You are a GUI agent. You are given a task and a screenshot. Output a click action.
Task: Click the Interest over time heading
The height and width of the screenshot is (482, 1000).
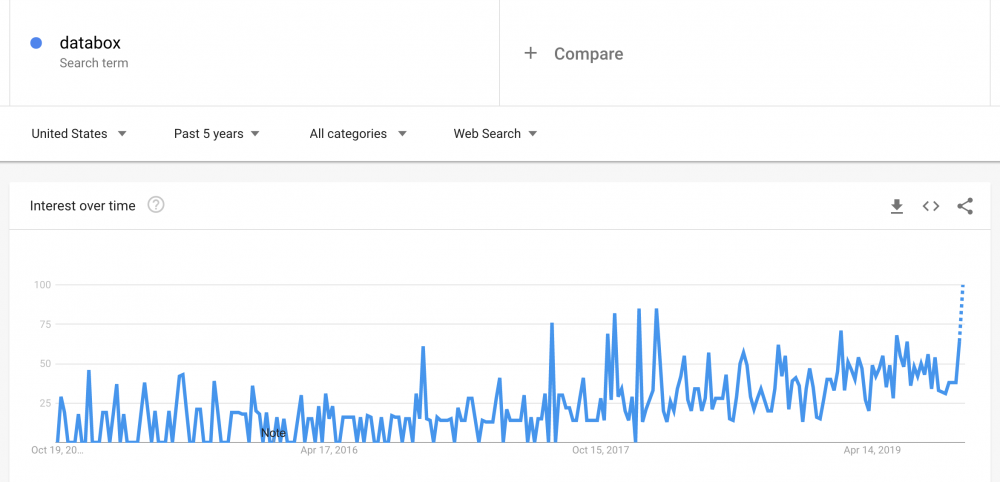[x=82, y=206]
